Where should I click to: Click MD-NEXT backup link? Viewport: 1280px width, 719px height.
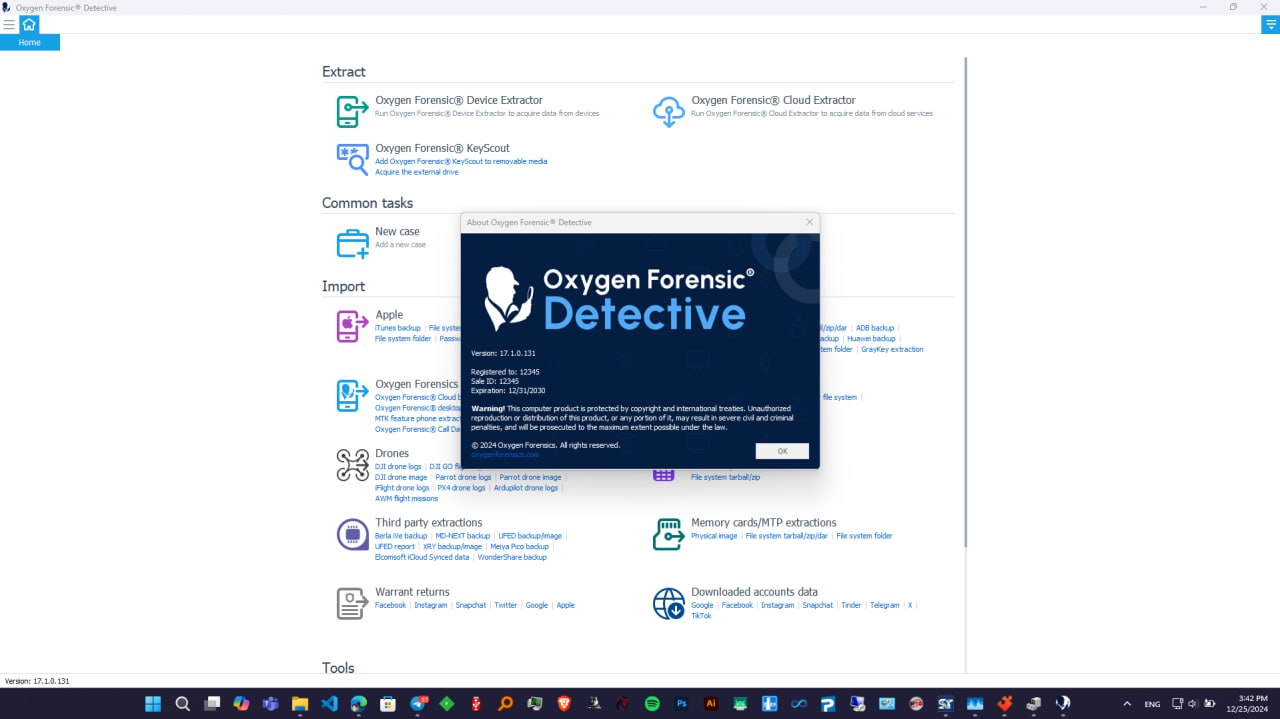coord(463,536)
